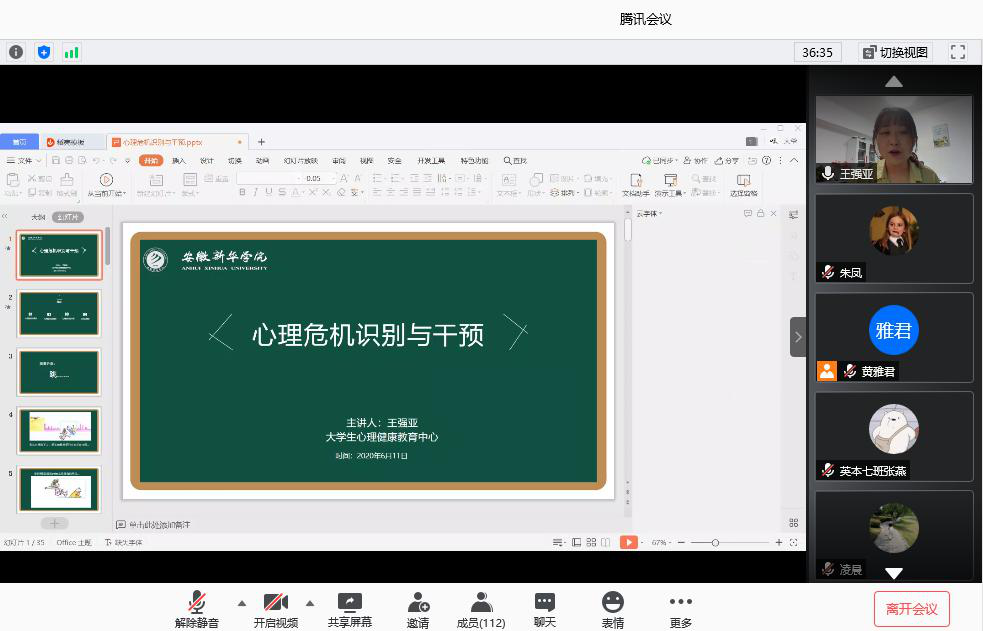Open the Emoji reactions (表情) icon
The width and height of the screenshot is (983, 631).
point(612,608)
